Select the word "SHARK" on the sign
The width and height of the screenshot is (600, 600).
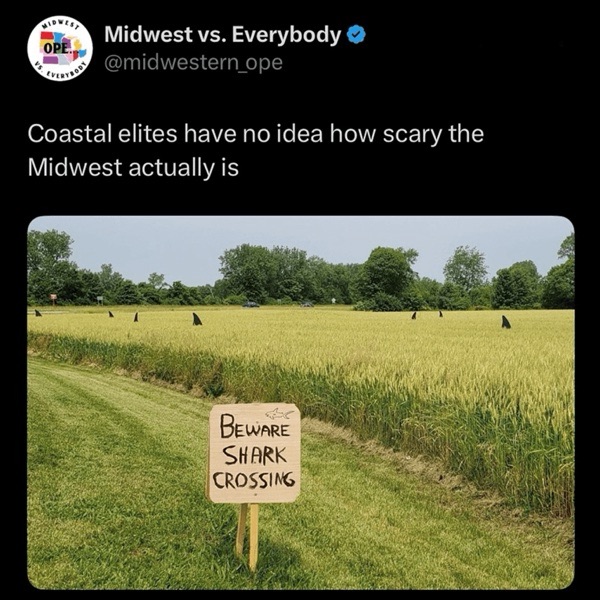coord(254,455)
